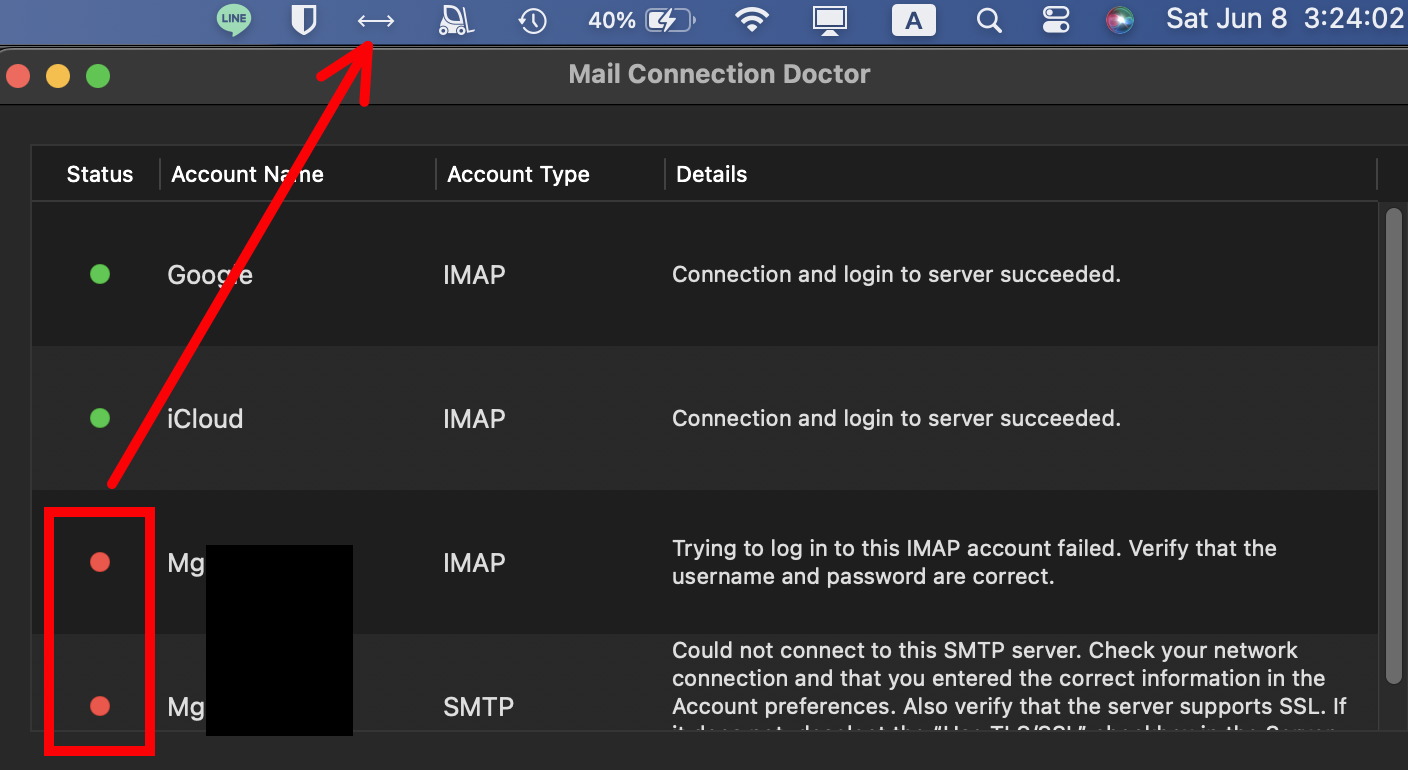This screenshot has width=1408, height=770.
Task: Click the 'Trying to log in to this IMAP account failed' message
Action: click(974, 562)
